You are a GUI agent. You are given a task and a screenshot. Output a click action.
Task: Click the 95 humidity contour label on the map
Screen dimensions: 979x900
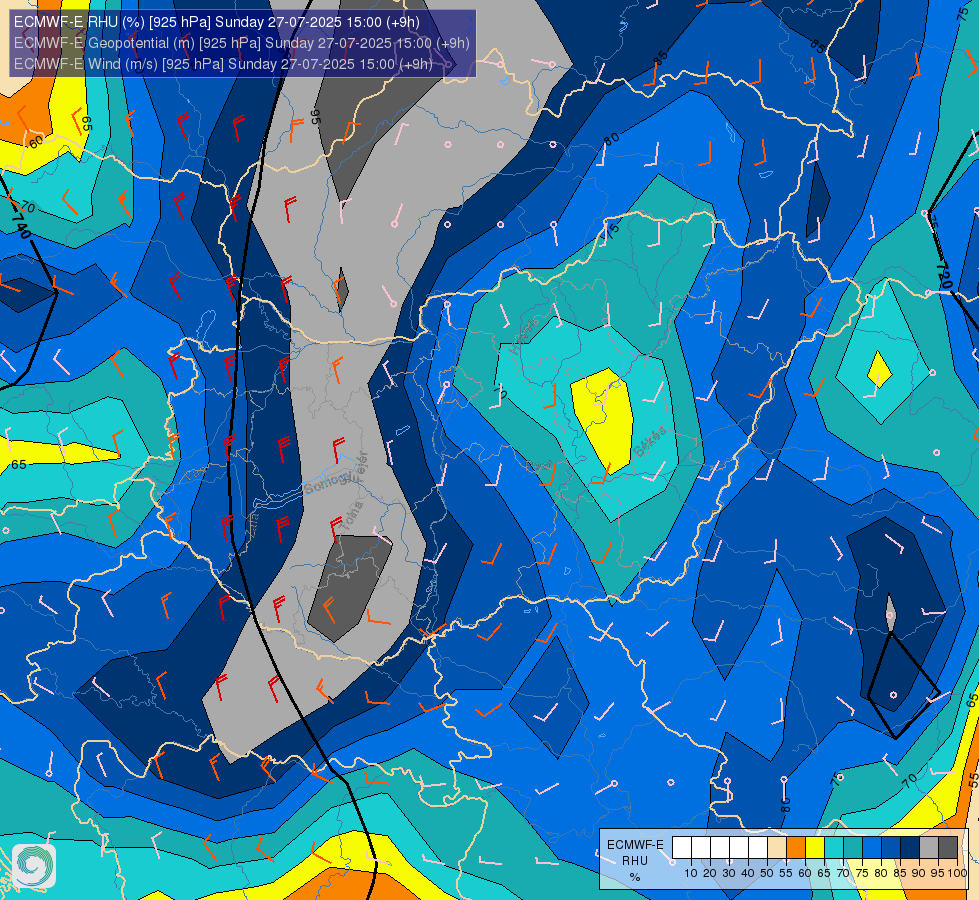point(315,116)
